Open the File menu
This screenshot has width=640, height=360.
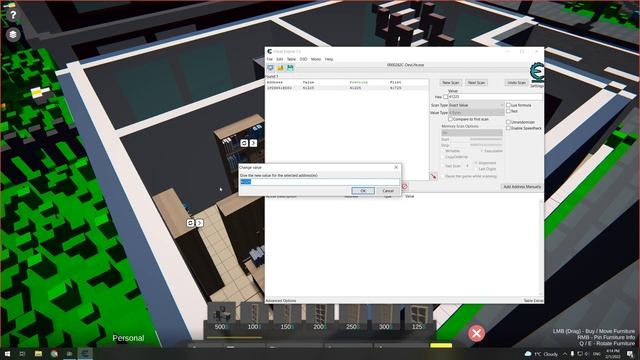[x=269, y=59]
